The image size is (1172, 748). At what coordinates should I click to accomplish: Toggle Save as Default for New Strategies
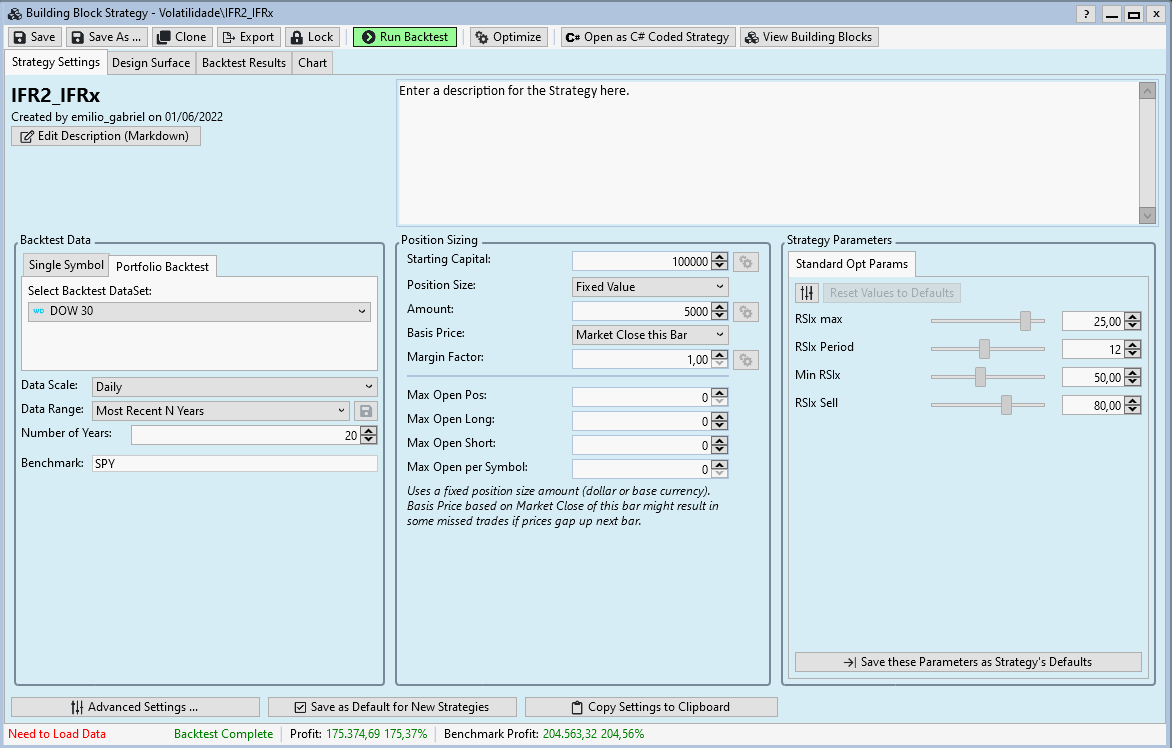click(392, 707)
